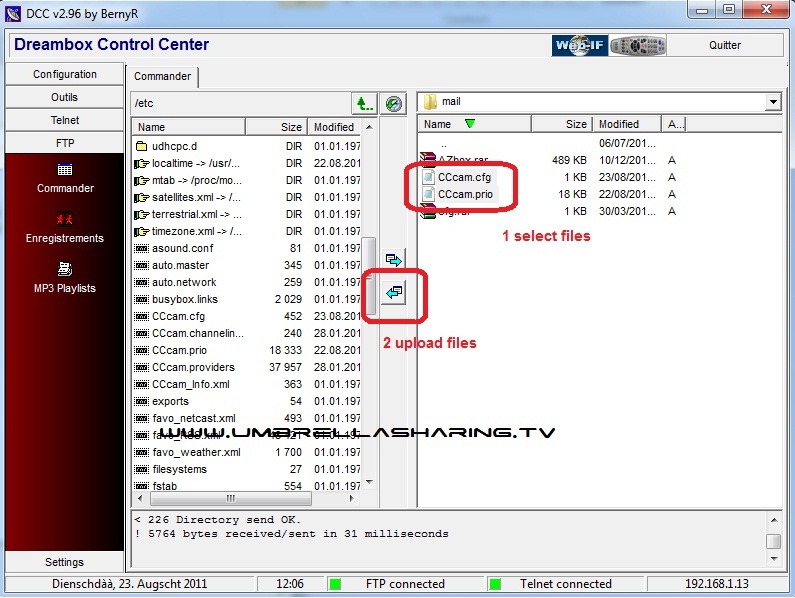
Task: Open the FTP section
Action: point(64,144)
